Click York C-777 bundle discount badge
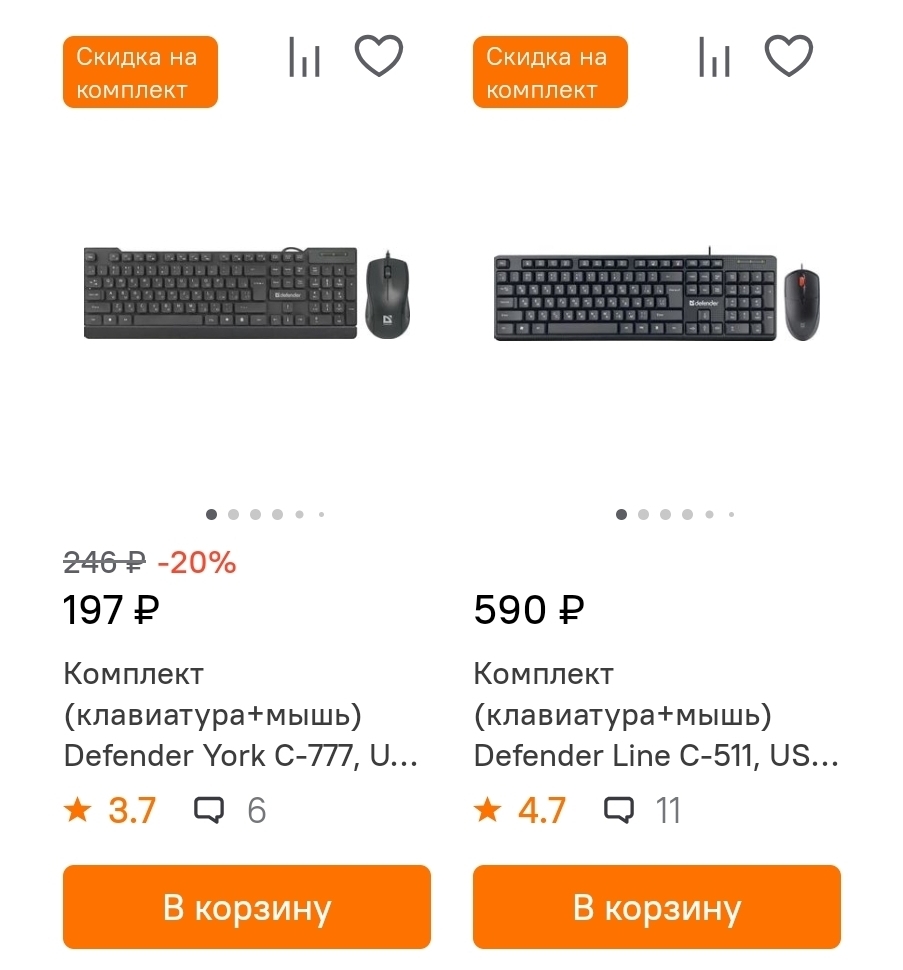The image size is (903, 970). click(140, 72)
